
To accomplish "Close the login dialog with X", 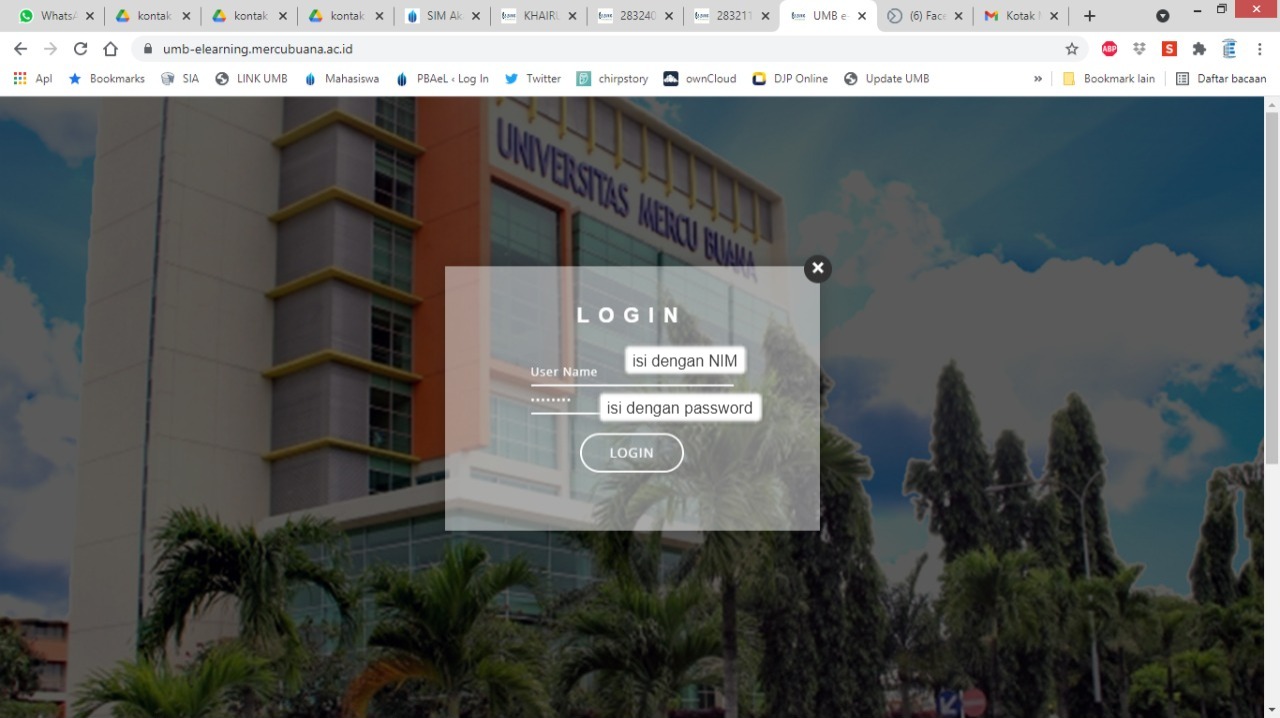I will (x=818, y=268).
